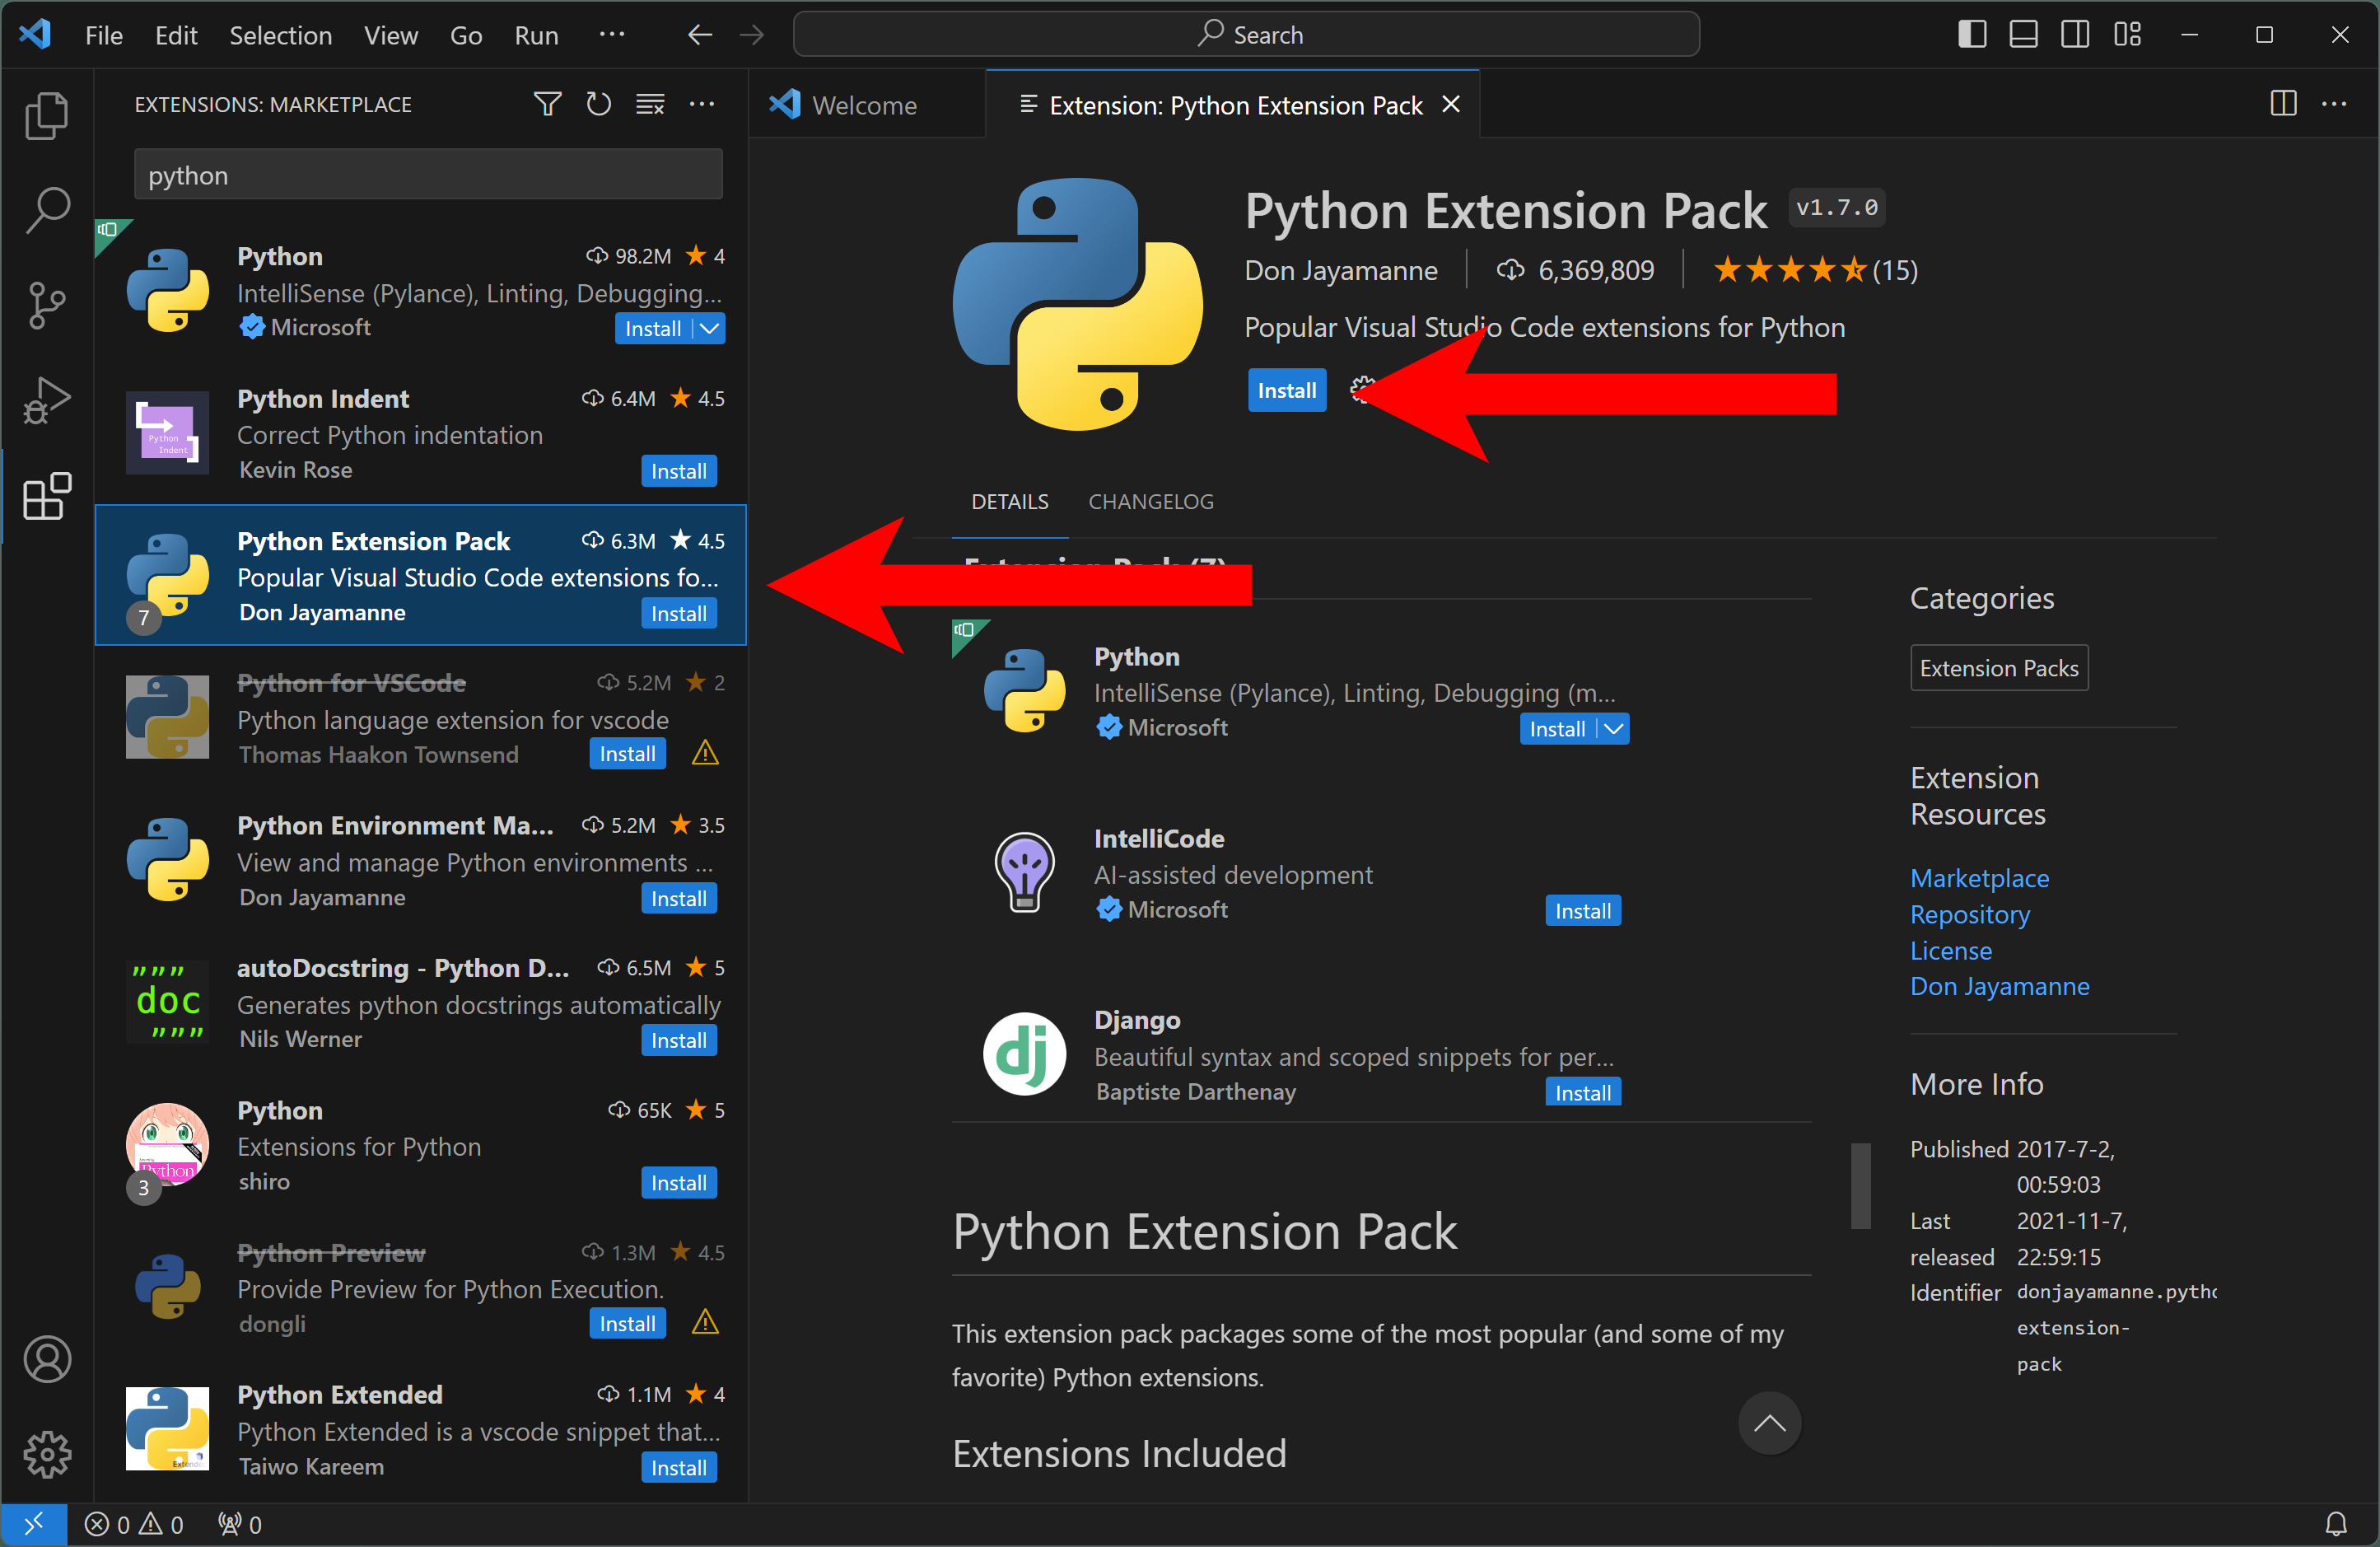This screenshot has width=2380, height=1547.
Task: Open the Search view in activity bar
Action: click(x=46, y=209)
